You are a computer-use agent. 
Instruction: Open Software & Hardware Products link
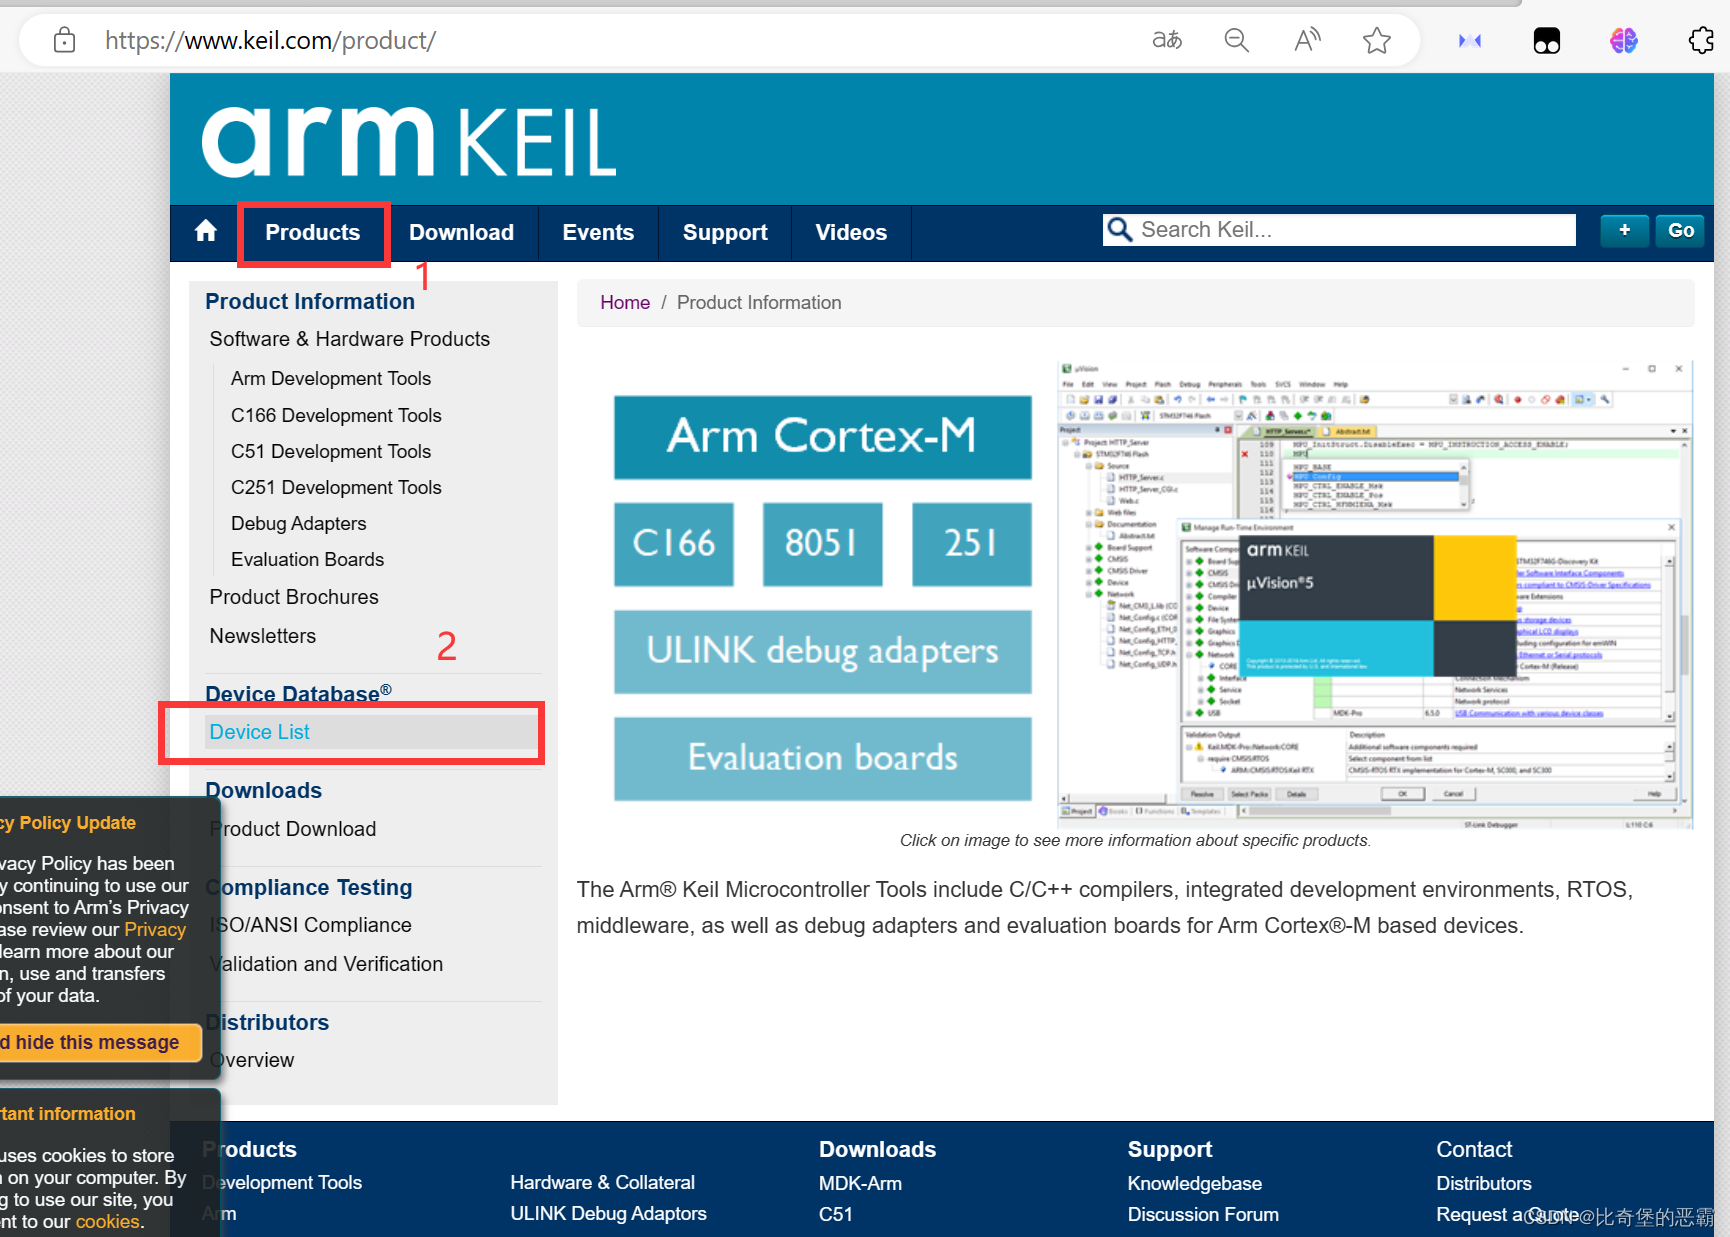(x=350, y=339)
